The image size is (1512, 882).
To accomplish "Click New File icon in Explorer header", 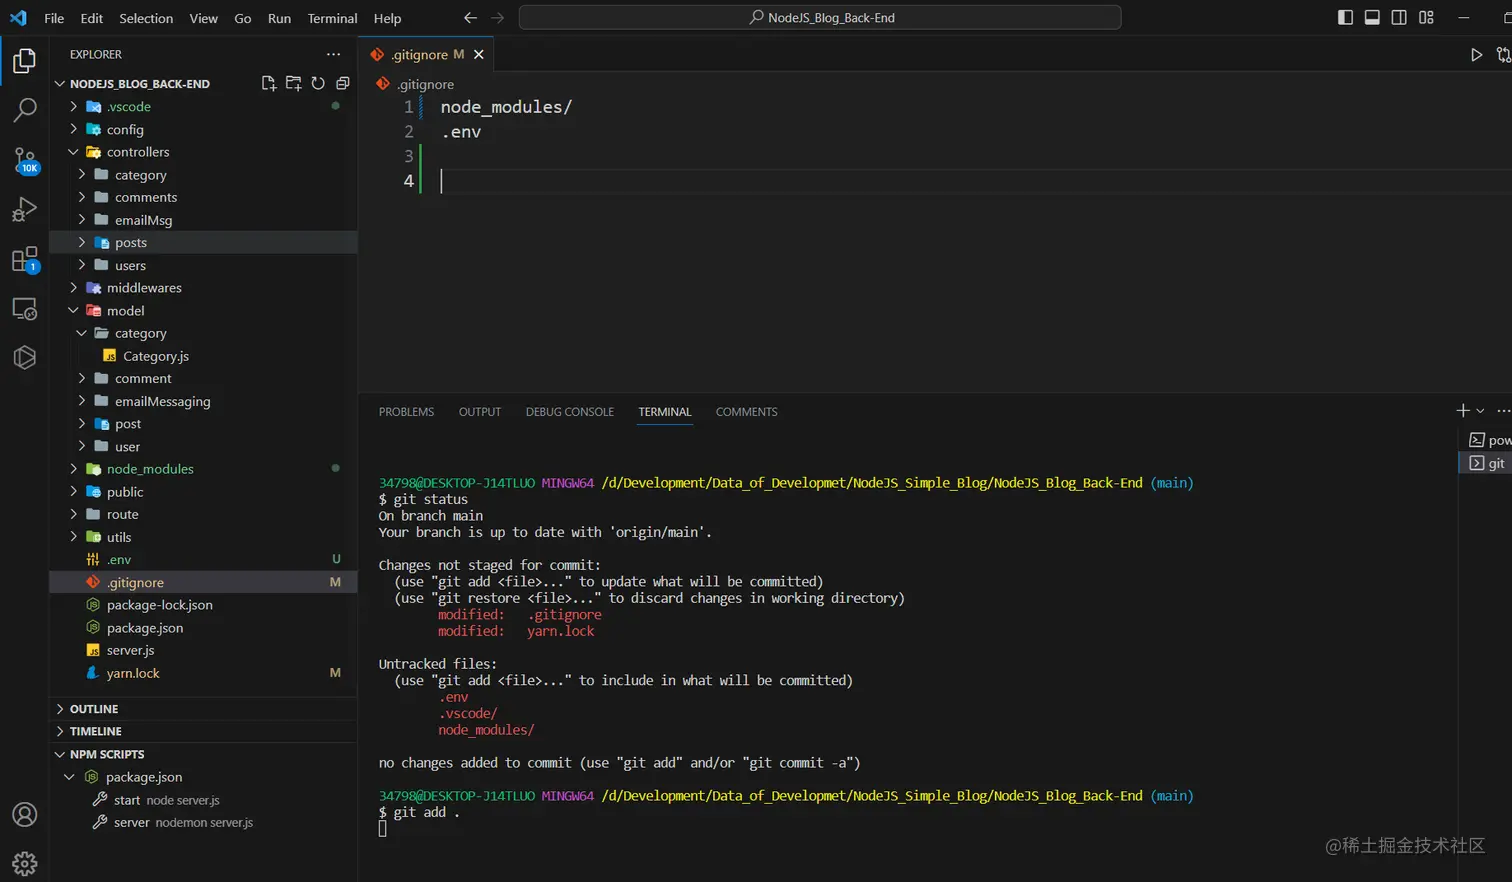I will pos(268,83).
